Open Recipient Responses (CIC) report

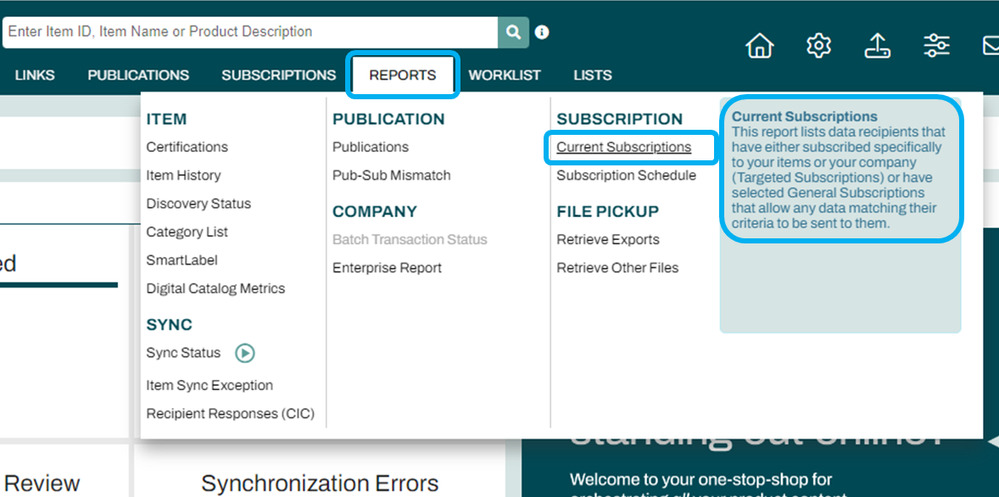[x=230, y=414]
